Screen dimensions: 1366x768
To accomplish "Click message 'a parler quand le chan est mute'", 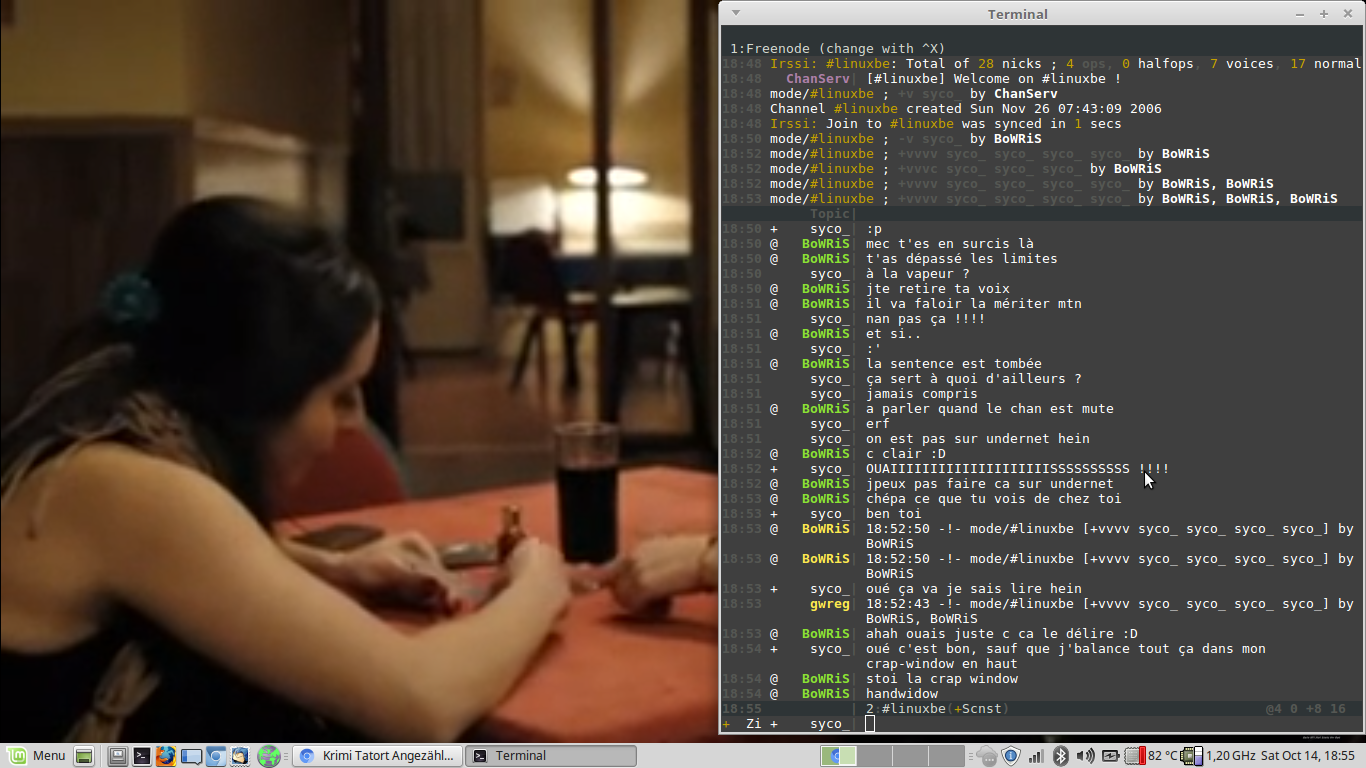I will [990, 408].
